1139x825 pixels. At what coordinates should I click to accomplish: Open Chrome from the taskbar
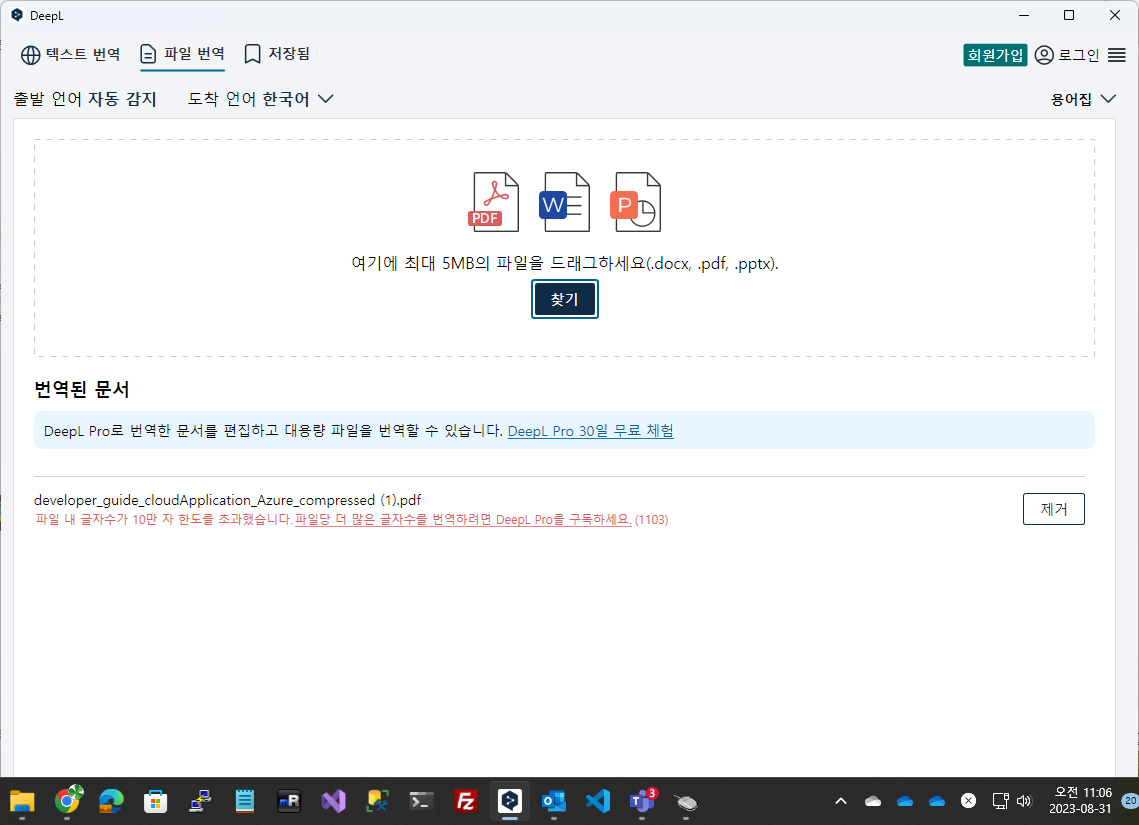pos(68,801)
